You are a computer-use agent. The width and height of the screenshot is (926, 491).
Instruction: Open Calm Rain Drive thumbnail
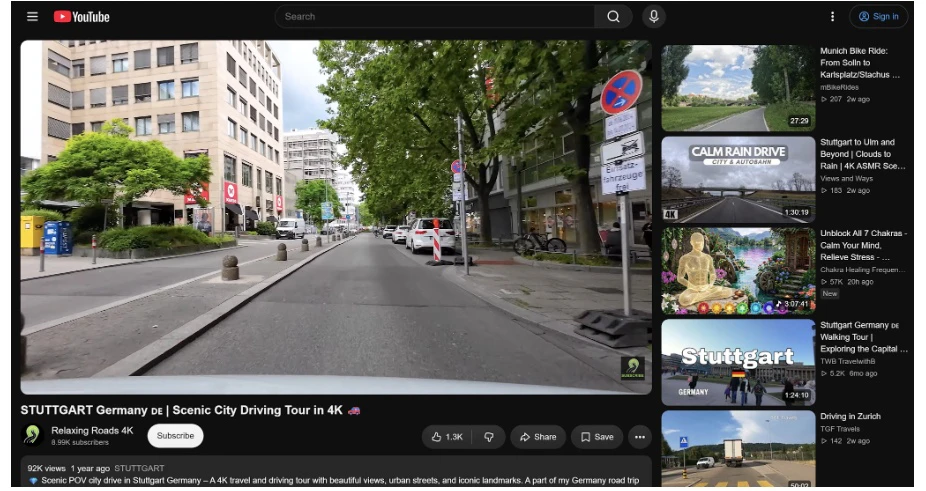pyautogui.click(x=738, y=180)
